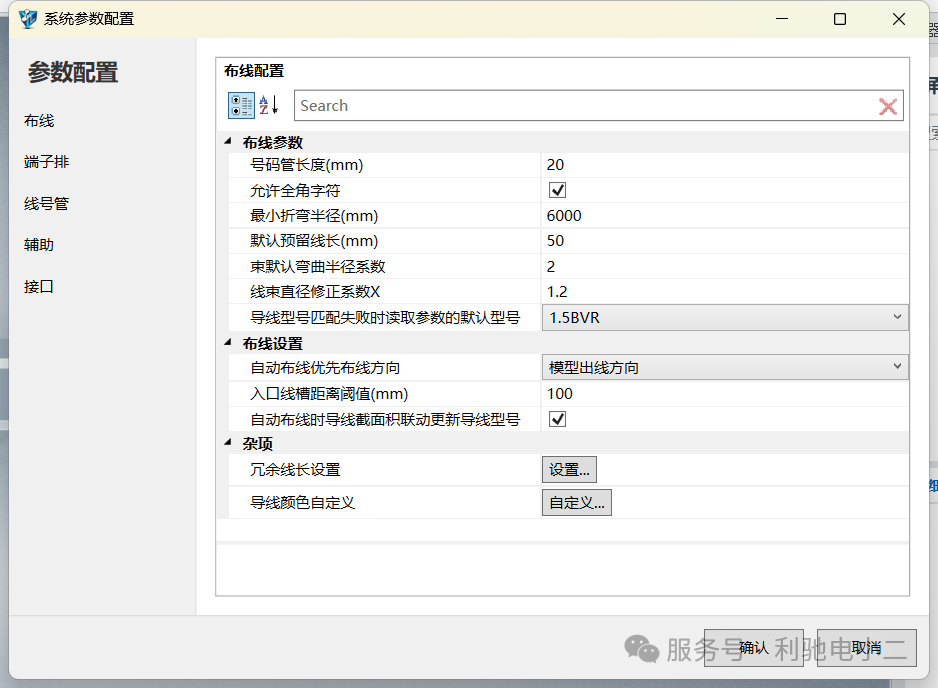Click the app icon in the title bar

coord(27,19)
